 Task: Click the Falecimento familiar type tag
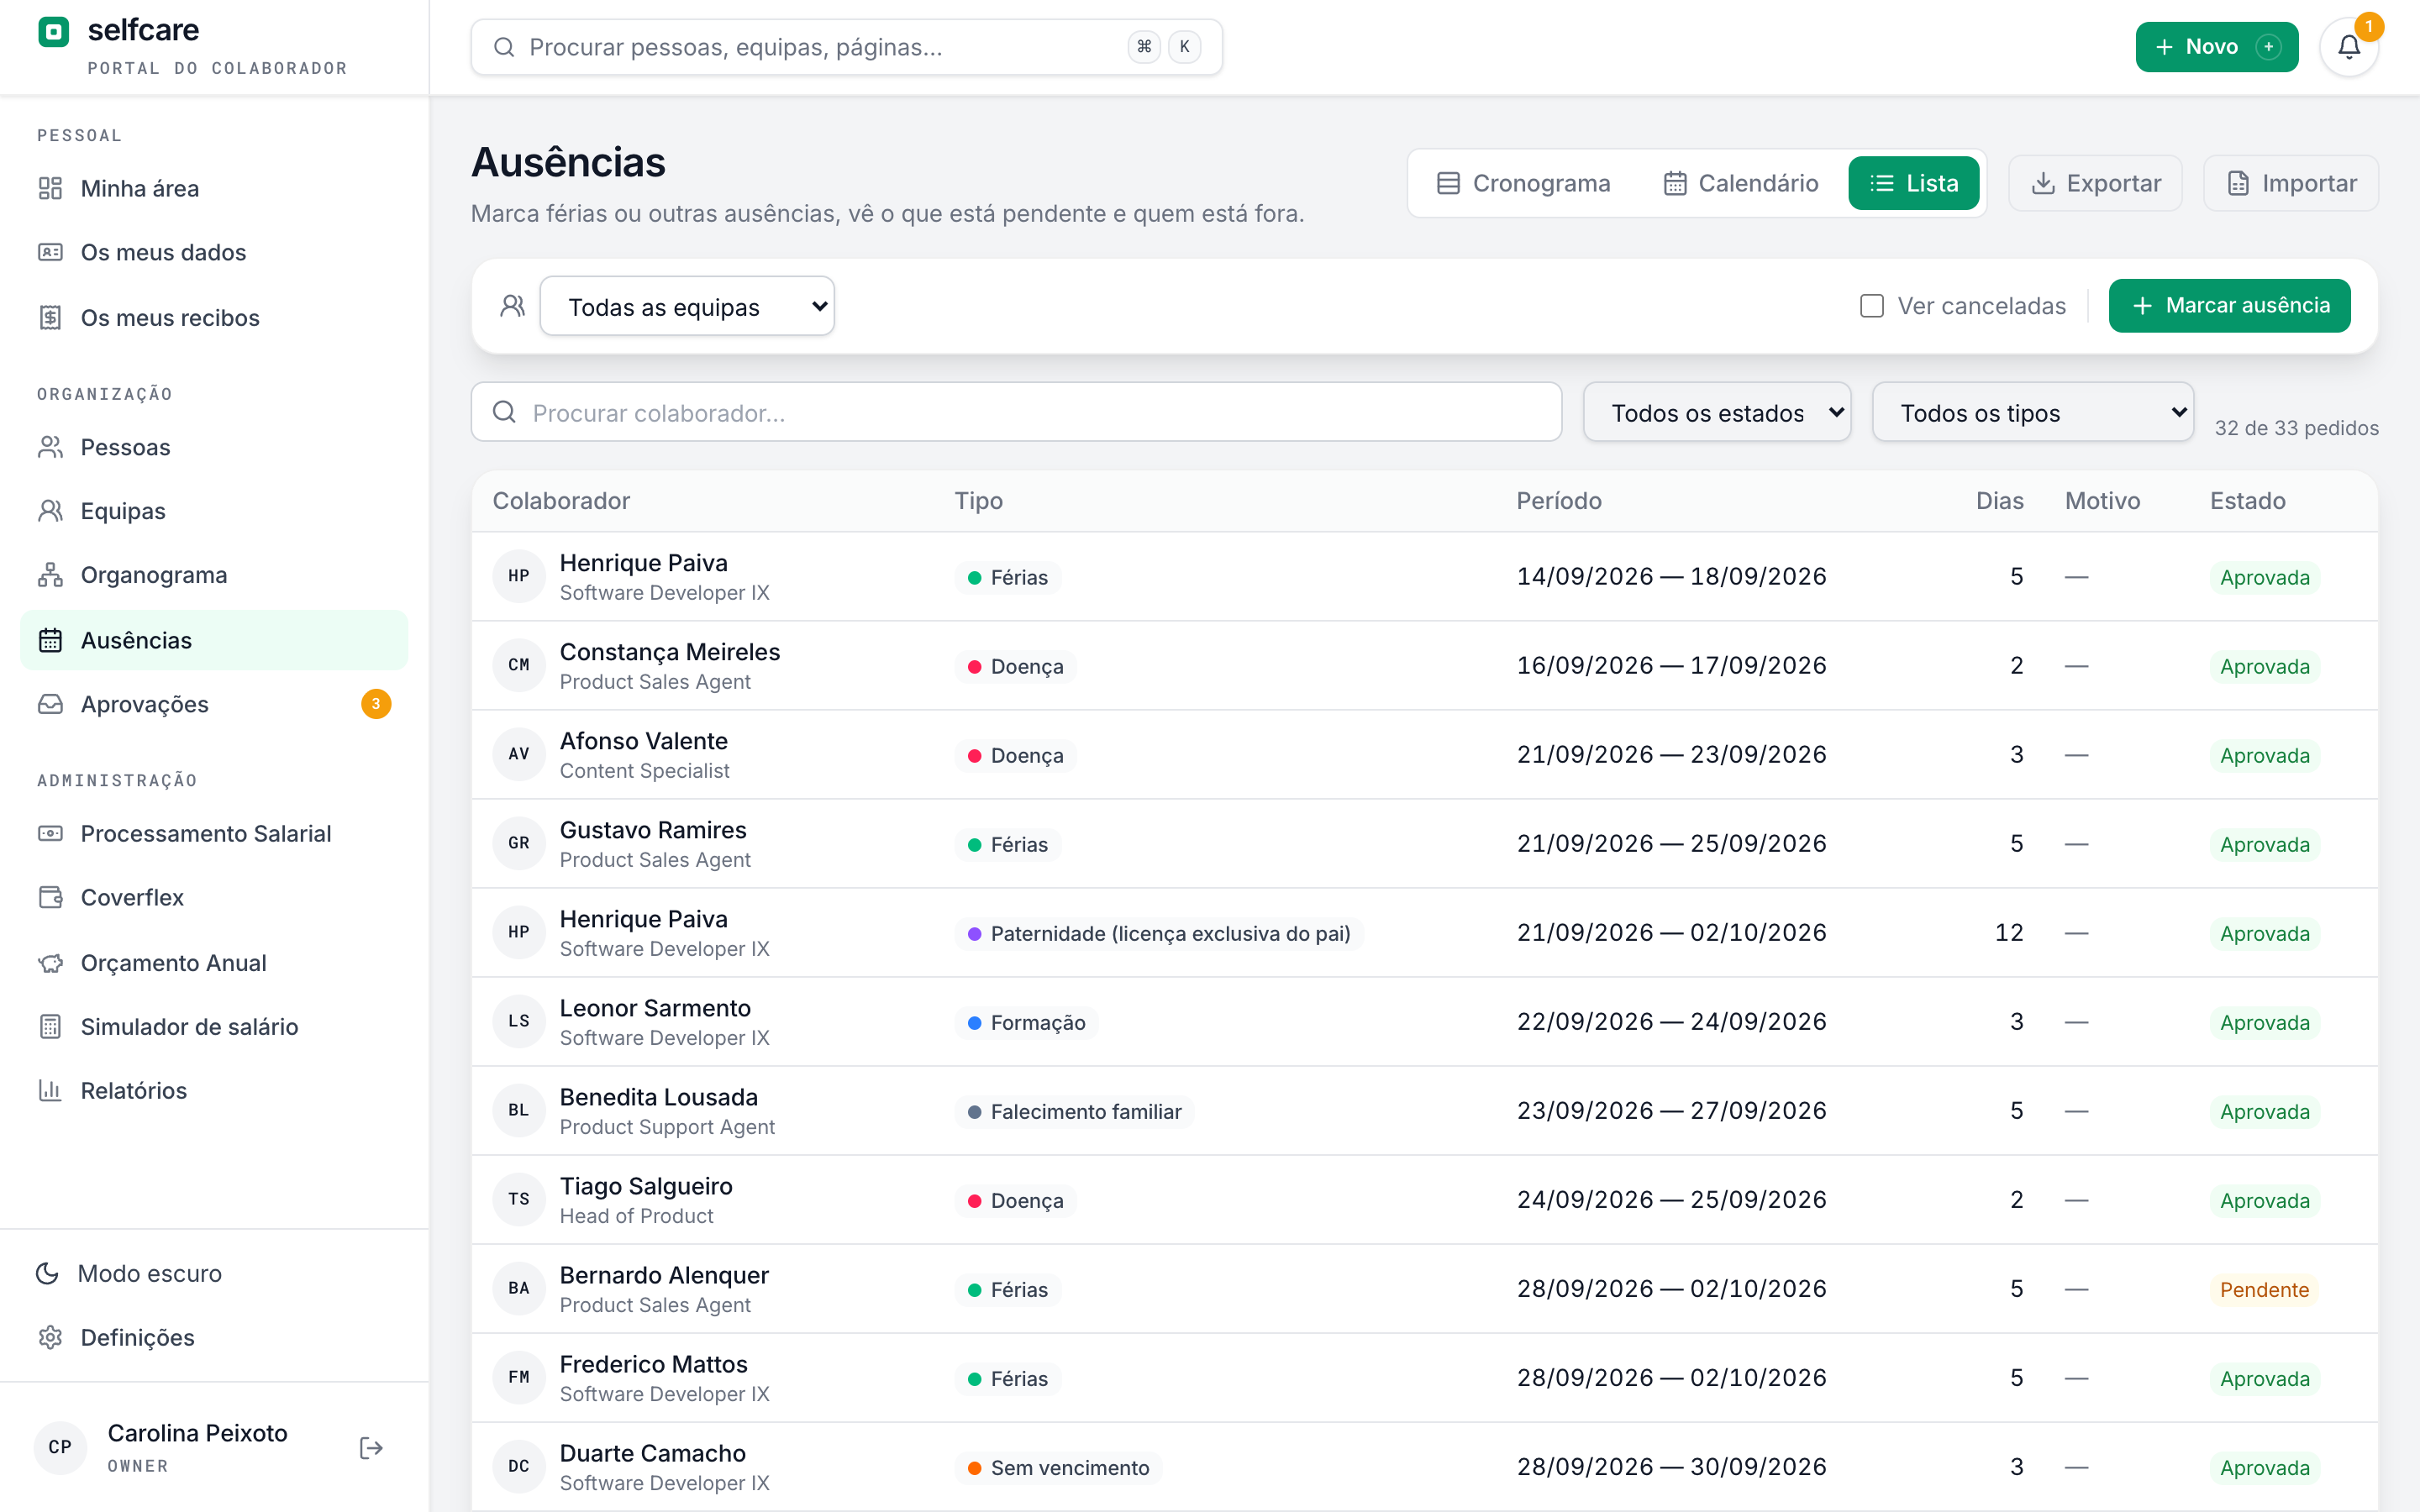(x=1074, y=1111)
